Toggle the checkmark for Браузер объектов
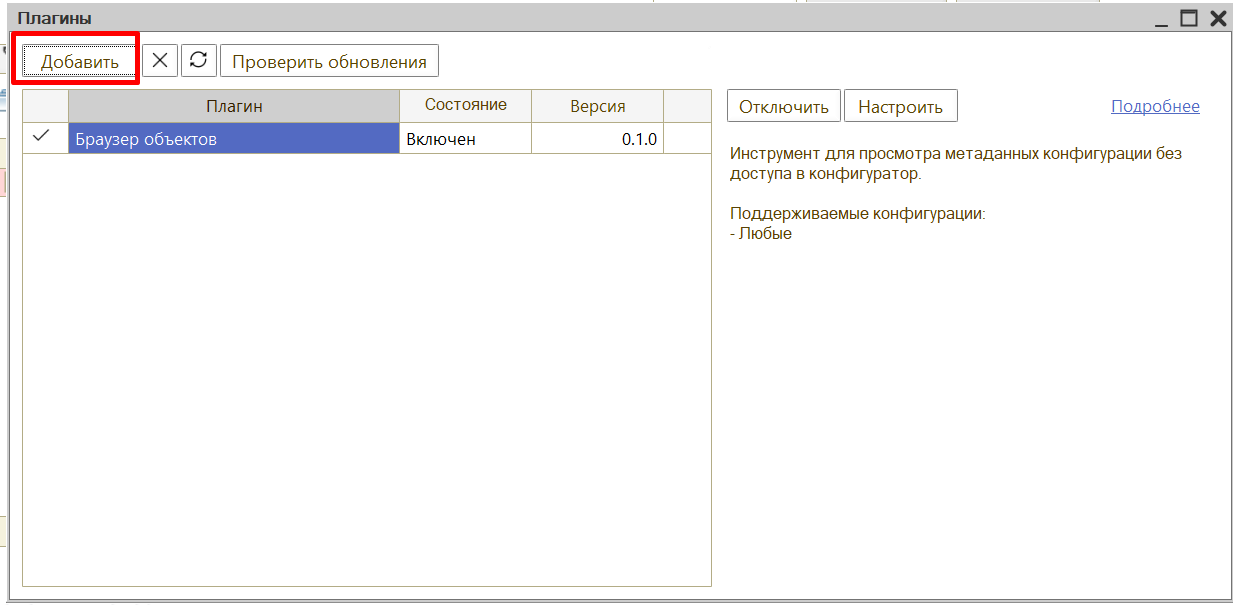The image size is (1233, 605). (44, 138)
